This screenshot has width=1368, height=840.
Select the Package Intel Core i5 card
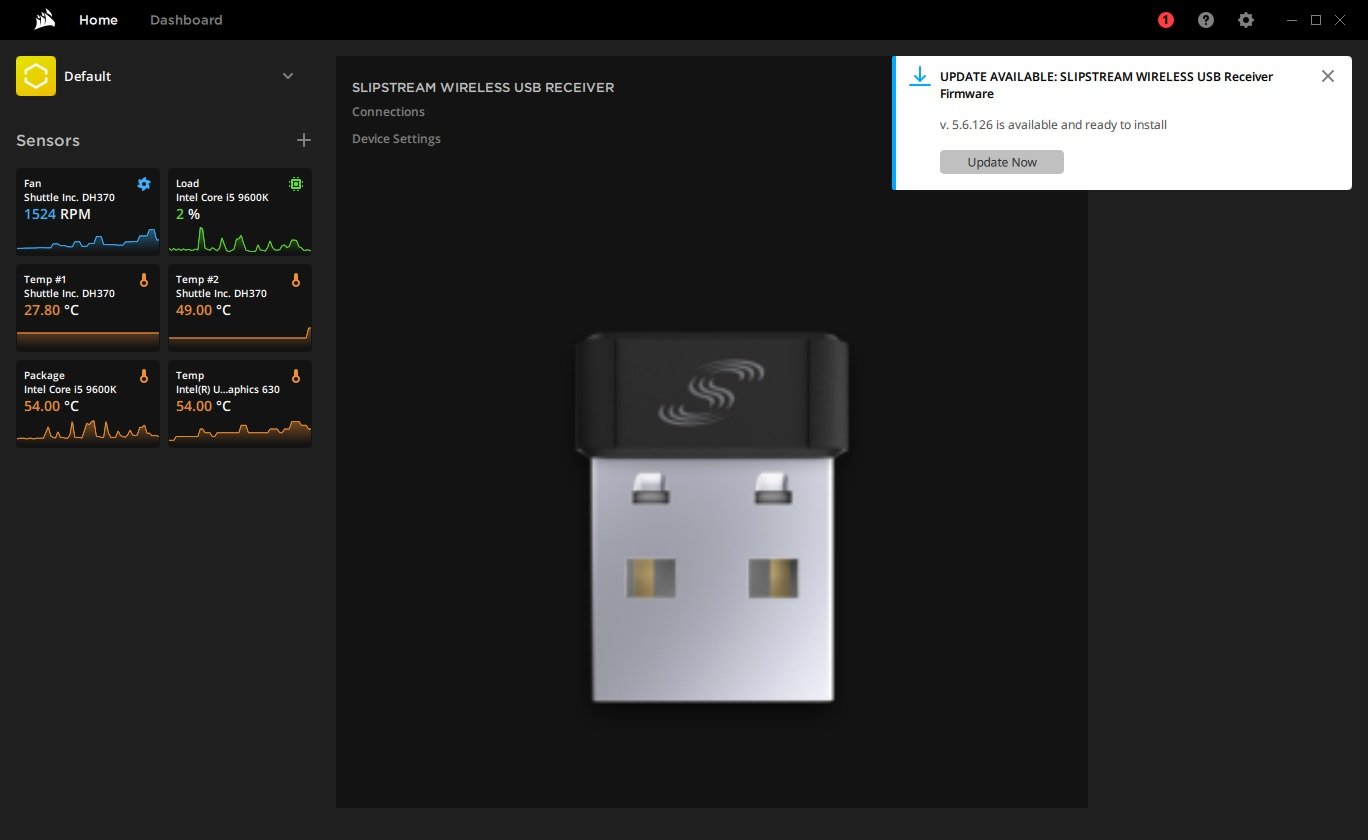(x=88, y=403)
